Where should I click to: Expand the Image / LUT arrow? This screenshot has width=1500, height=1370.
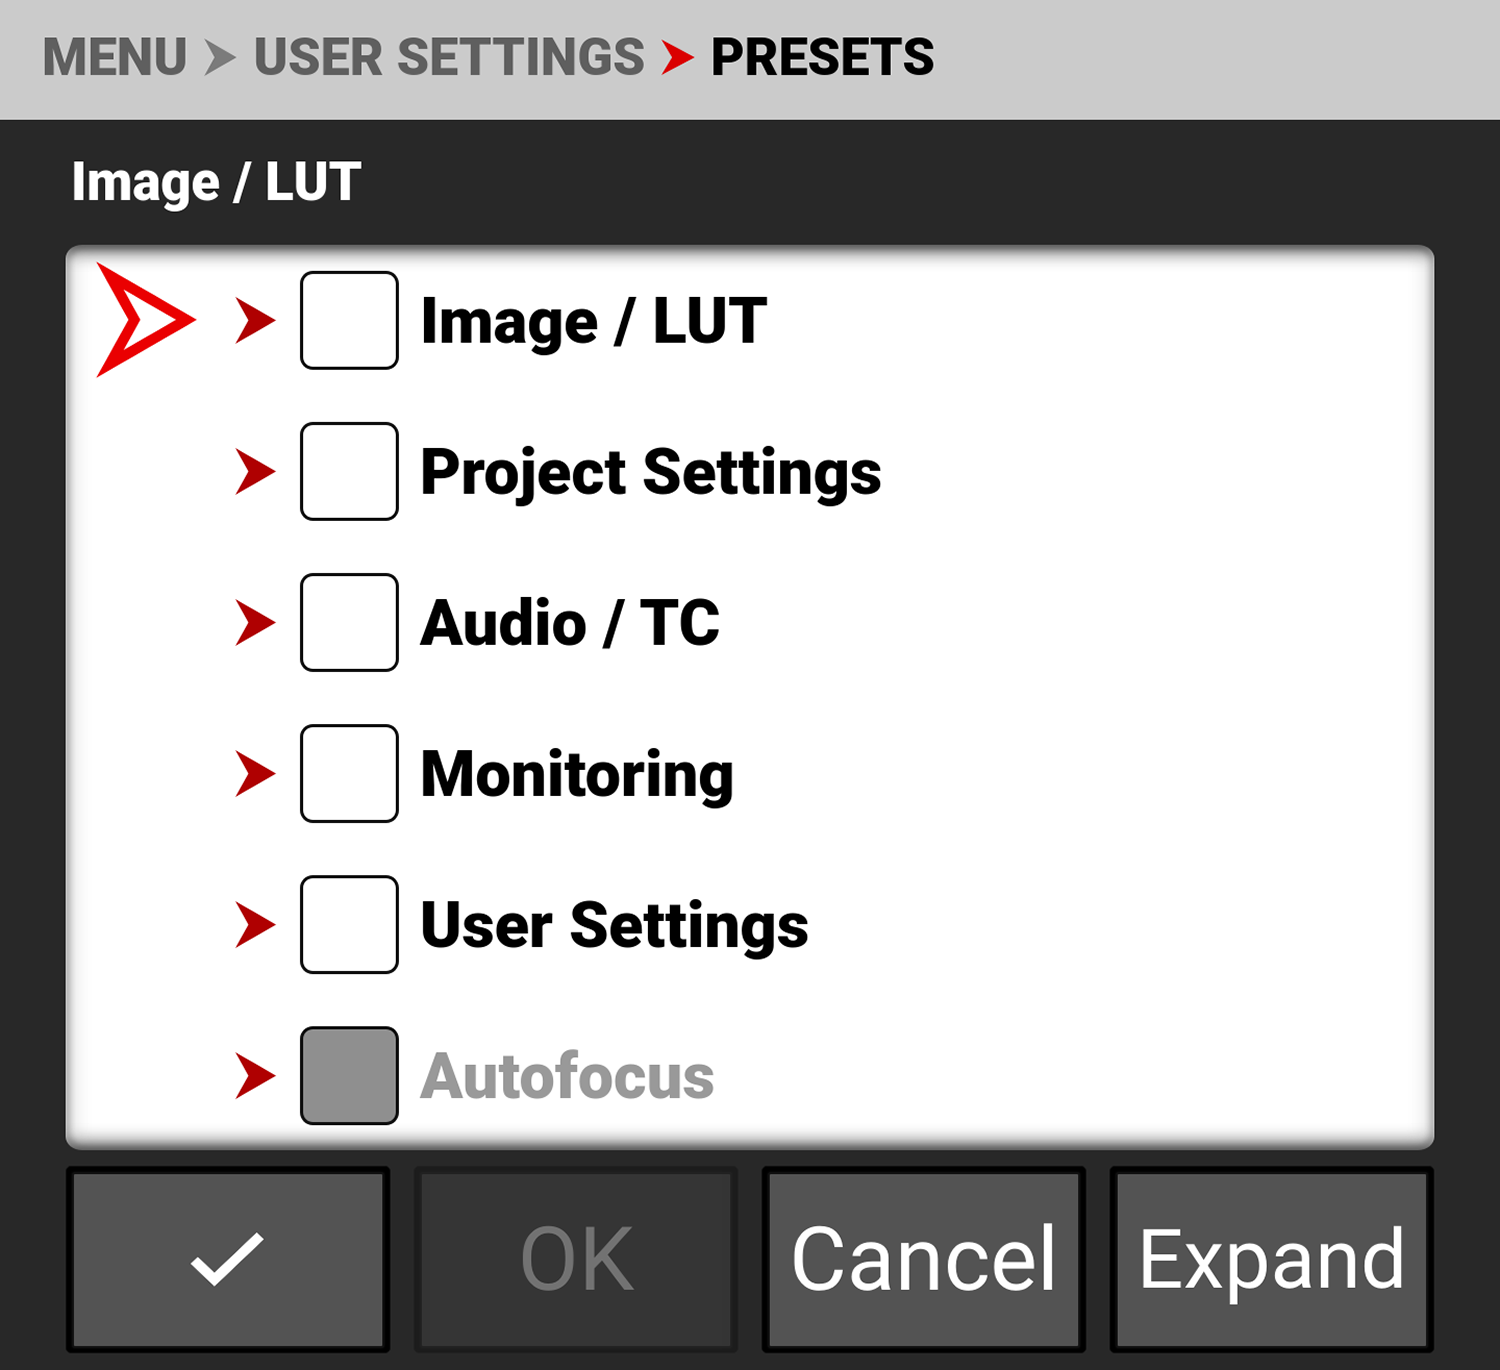tap(255, 320)
